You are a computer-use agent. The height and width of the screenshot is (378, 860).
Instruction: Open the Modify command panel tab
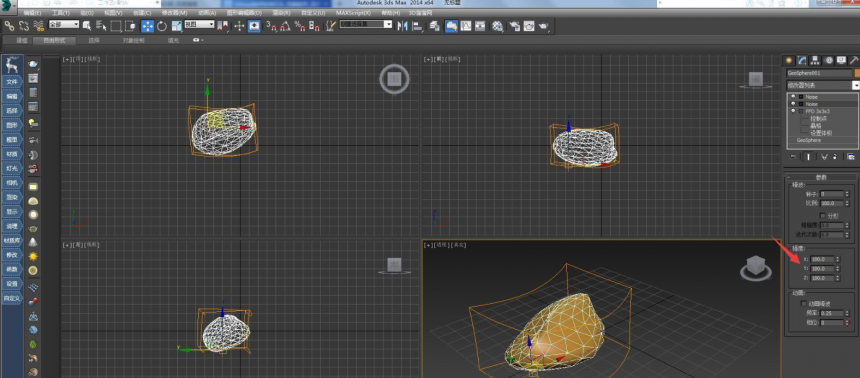click(802, 60)
